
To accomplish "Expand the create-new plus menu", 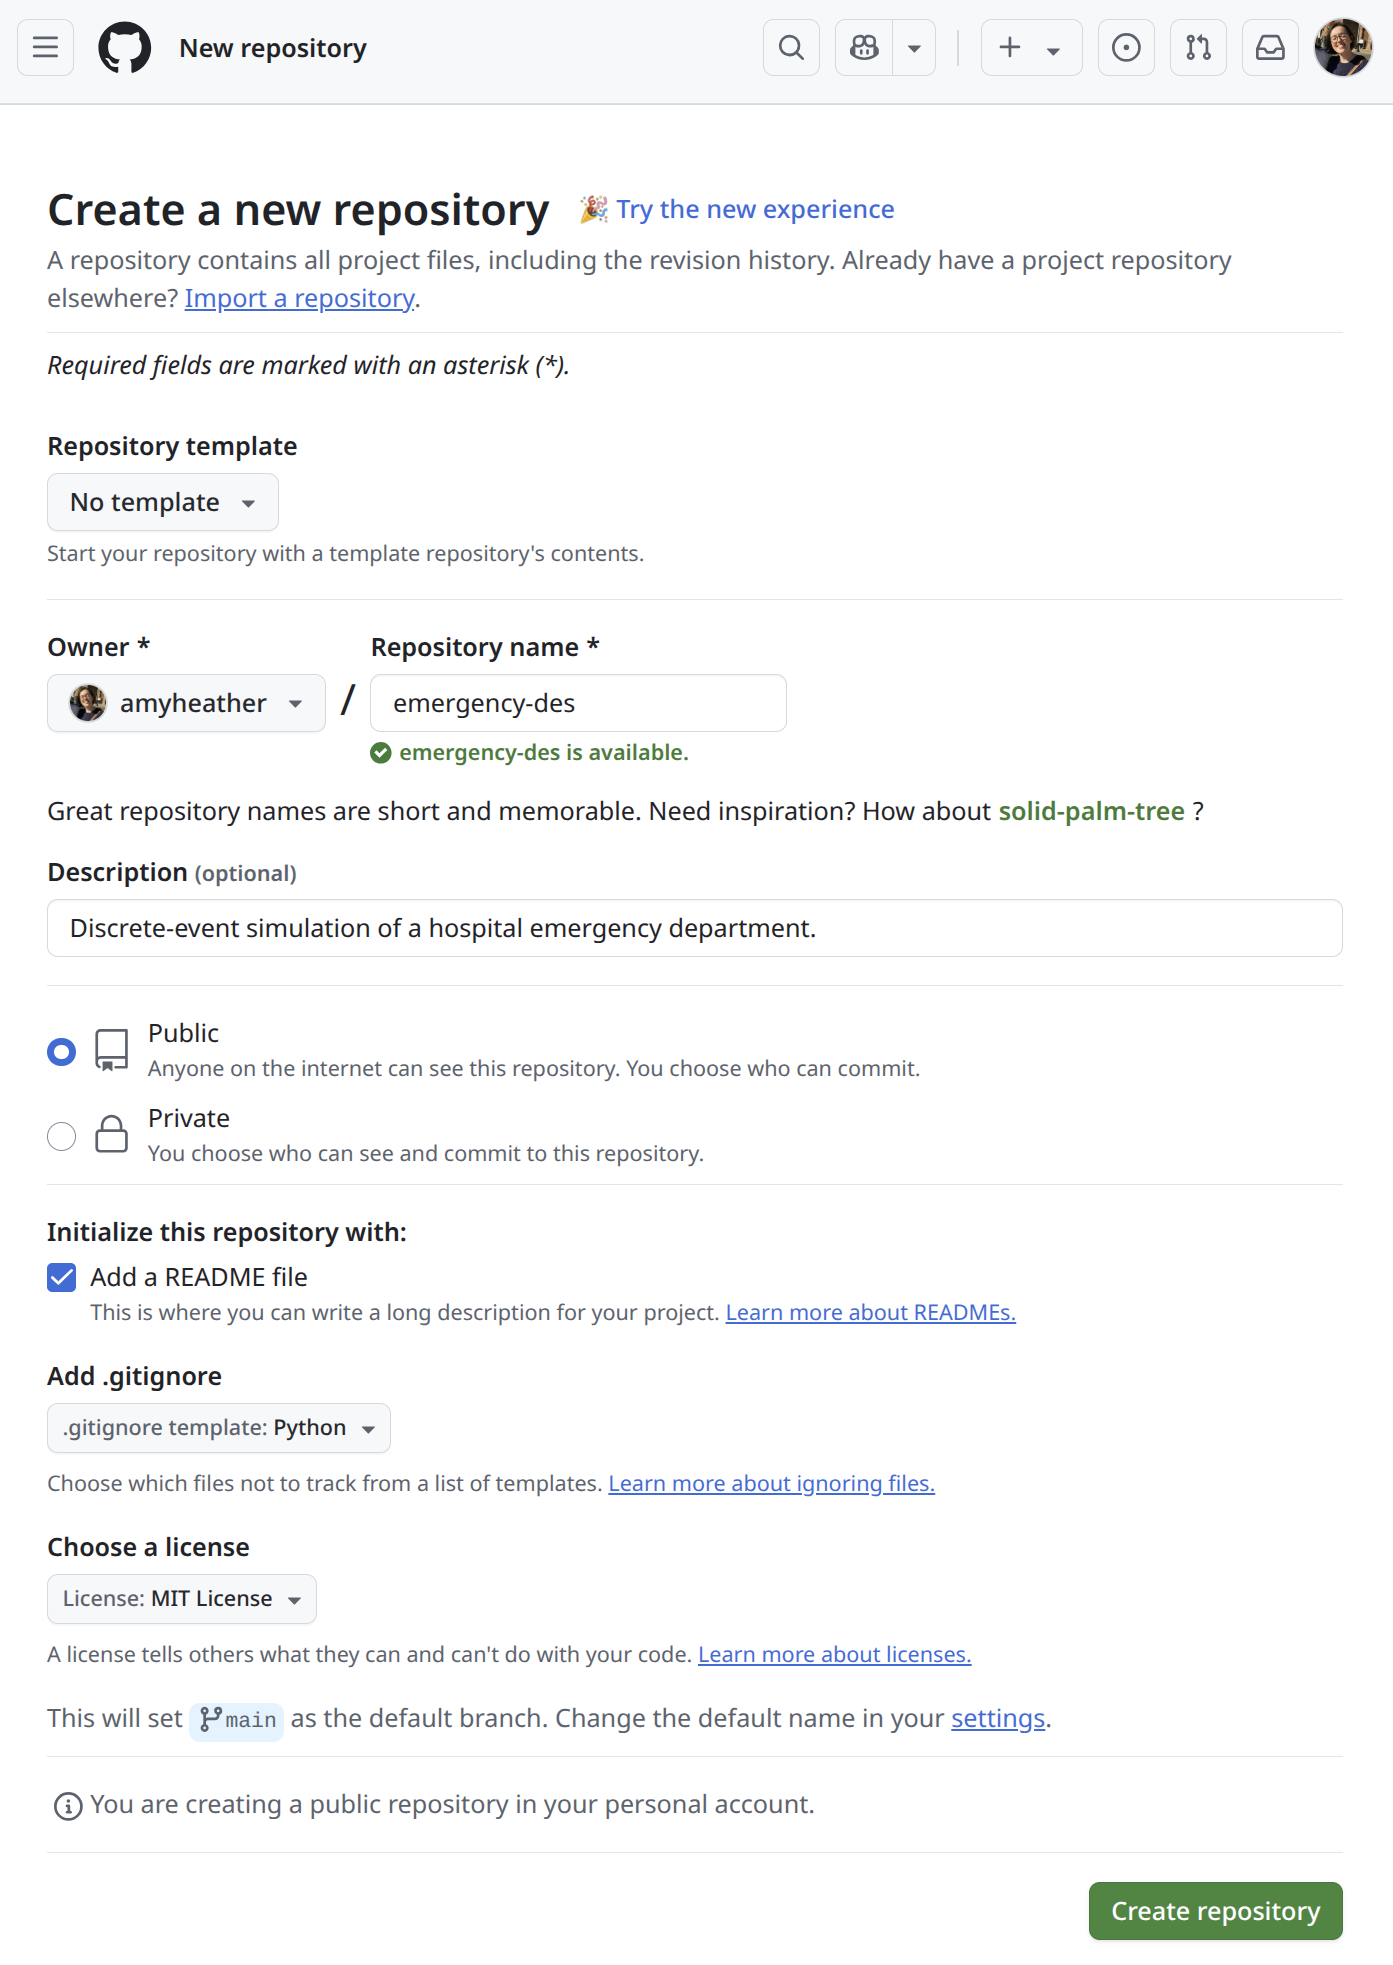I will coord(1031,48).
